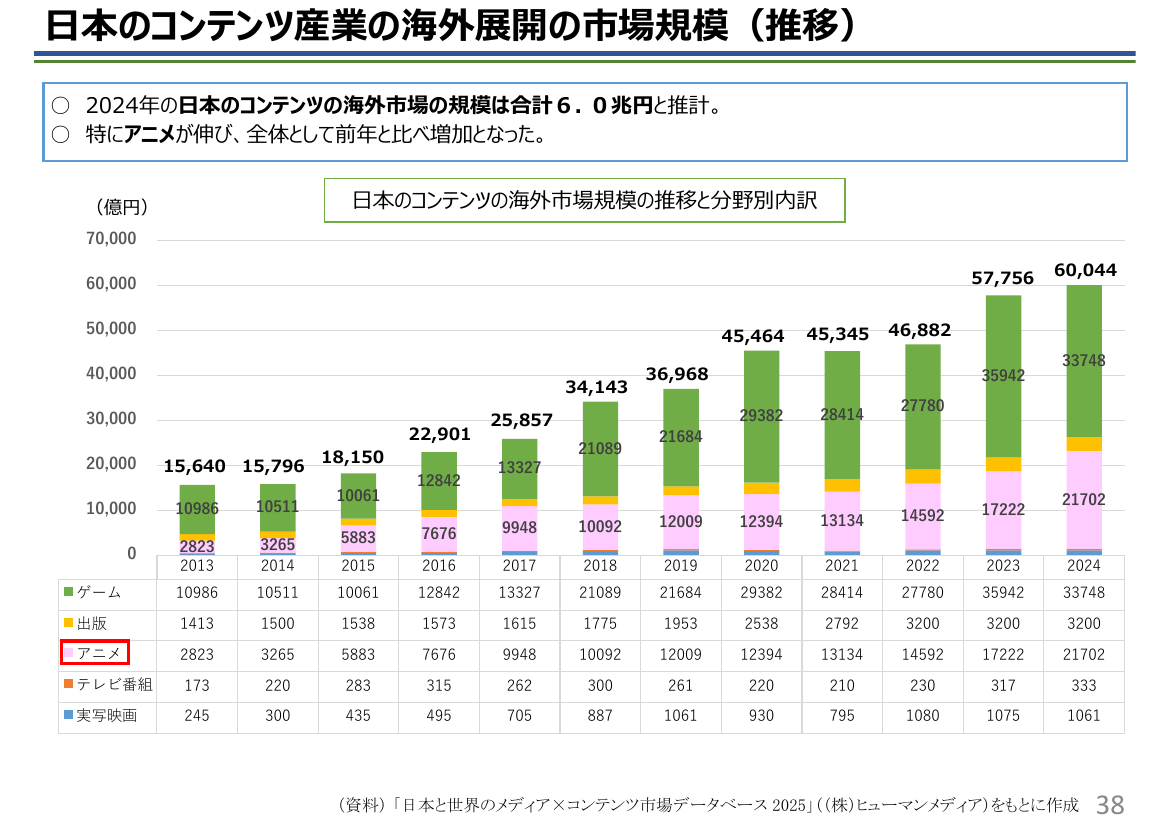1170x827 pixels.
Task: Click the 70,000 y-axis label
Action: tap(111, 239)
